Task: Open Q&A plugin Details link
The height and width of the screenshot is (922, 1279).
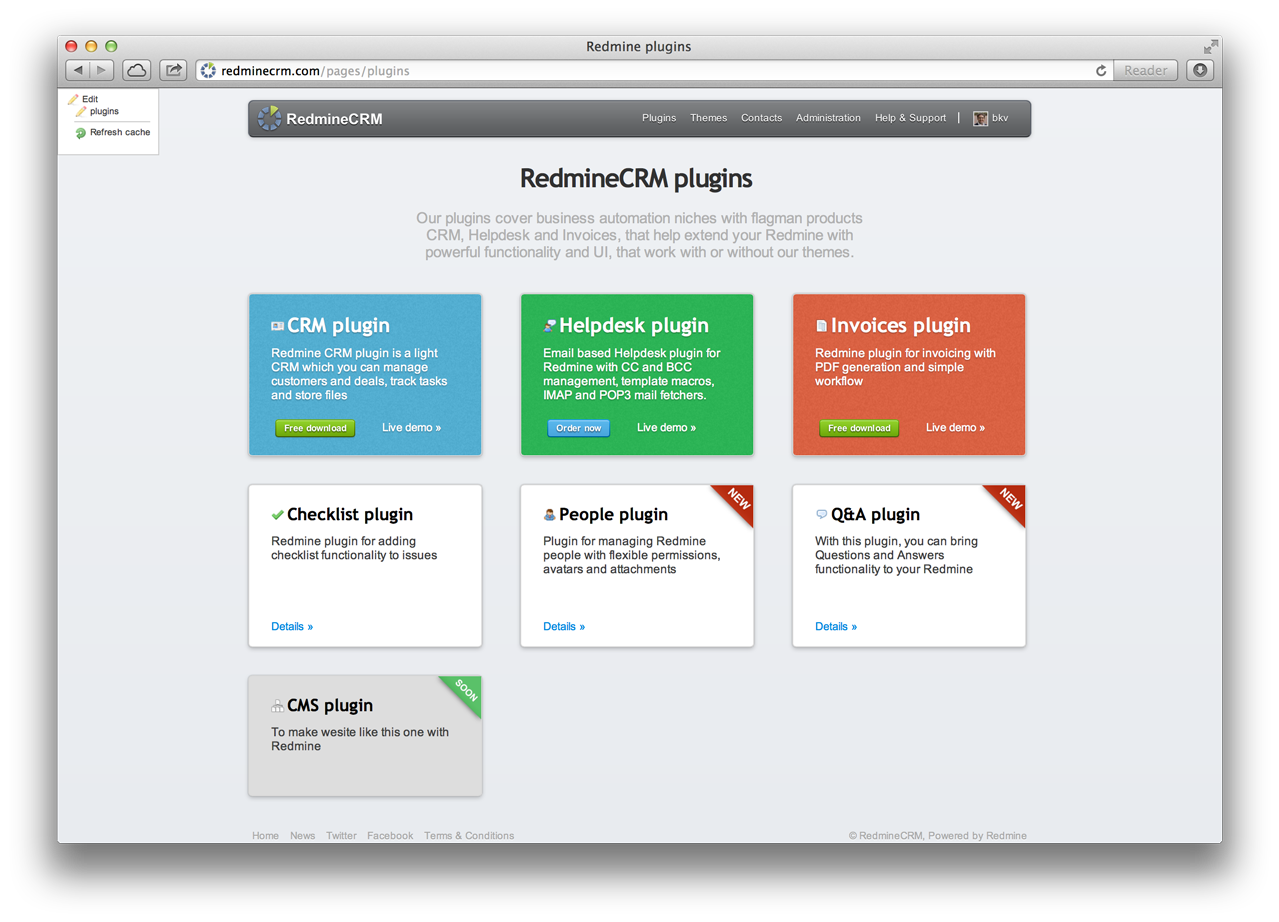Action: point(836,627)
